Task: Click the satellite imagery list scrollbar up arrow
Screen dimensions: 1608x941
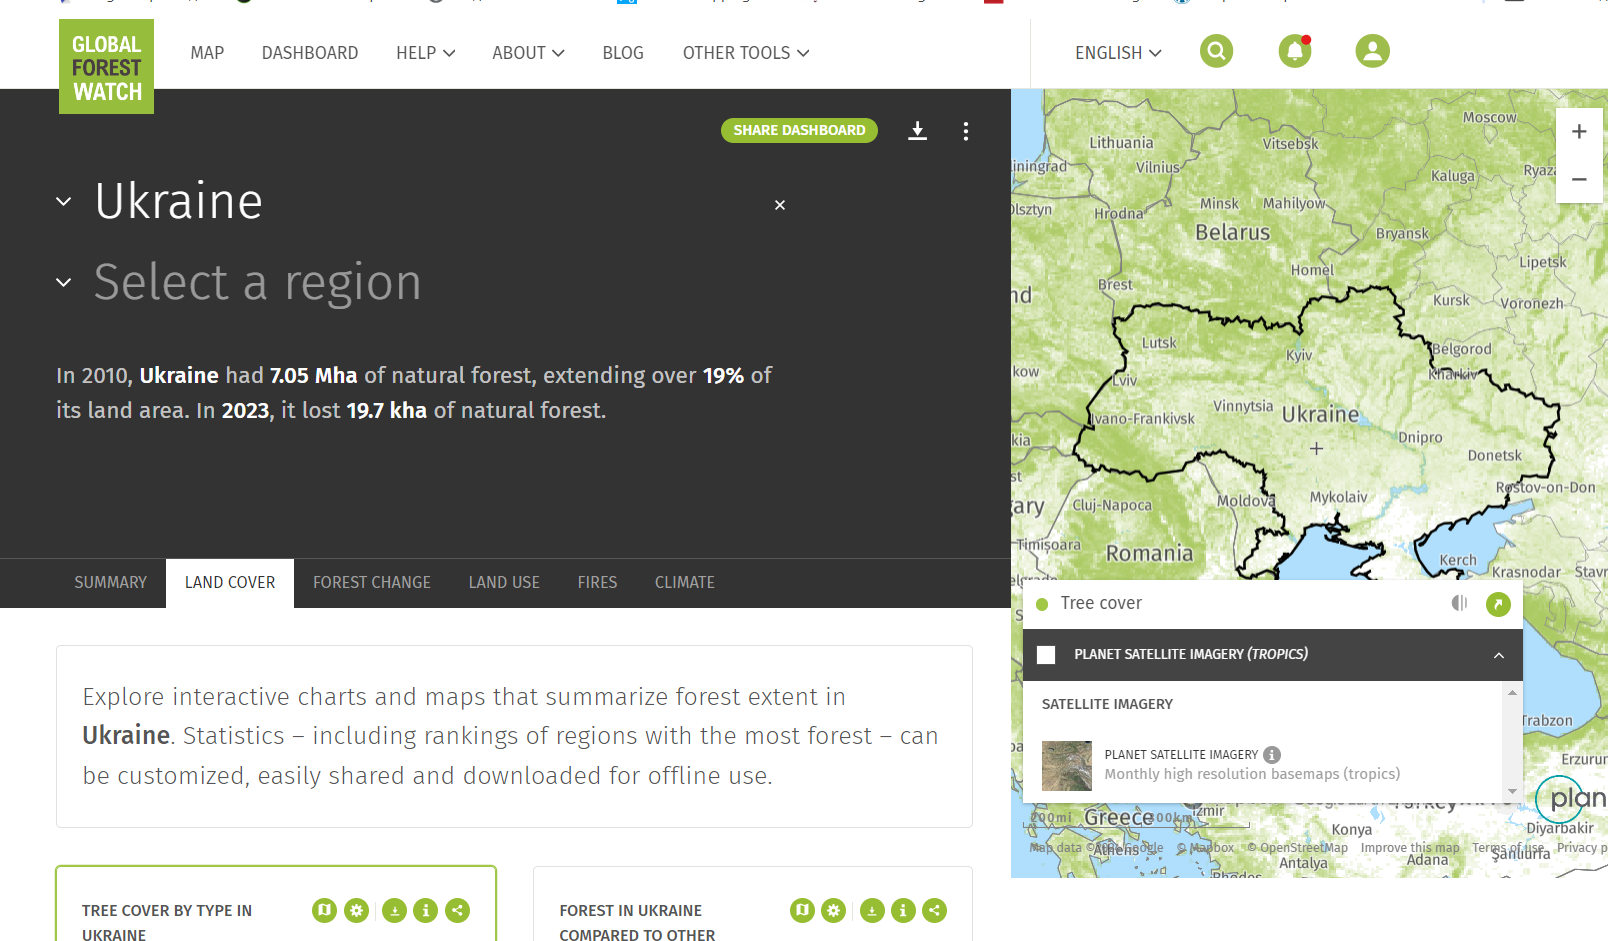Action: [1512, 692]
